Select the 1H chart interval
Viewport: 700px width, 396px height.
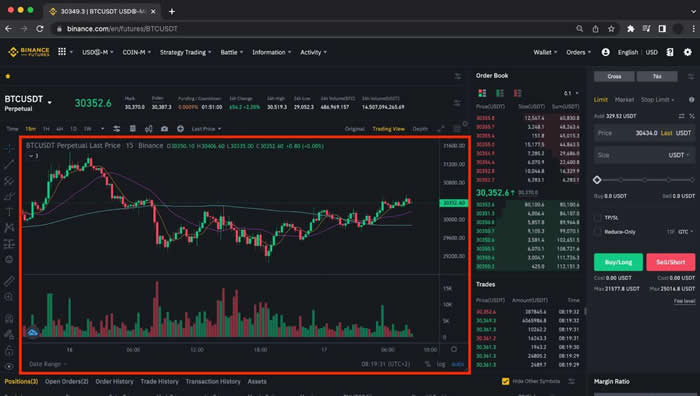pos(46,129)
